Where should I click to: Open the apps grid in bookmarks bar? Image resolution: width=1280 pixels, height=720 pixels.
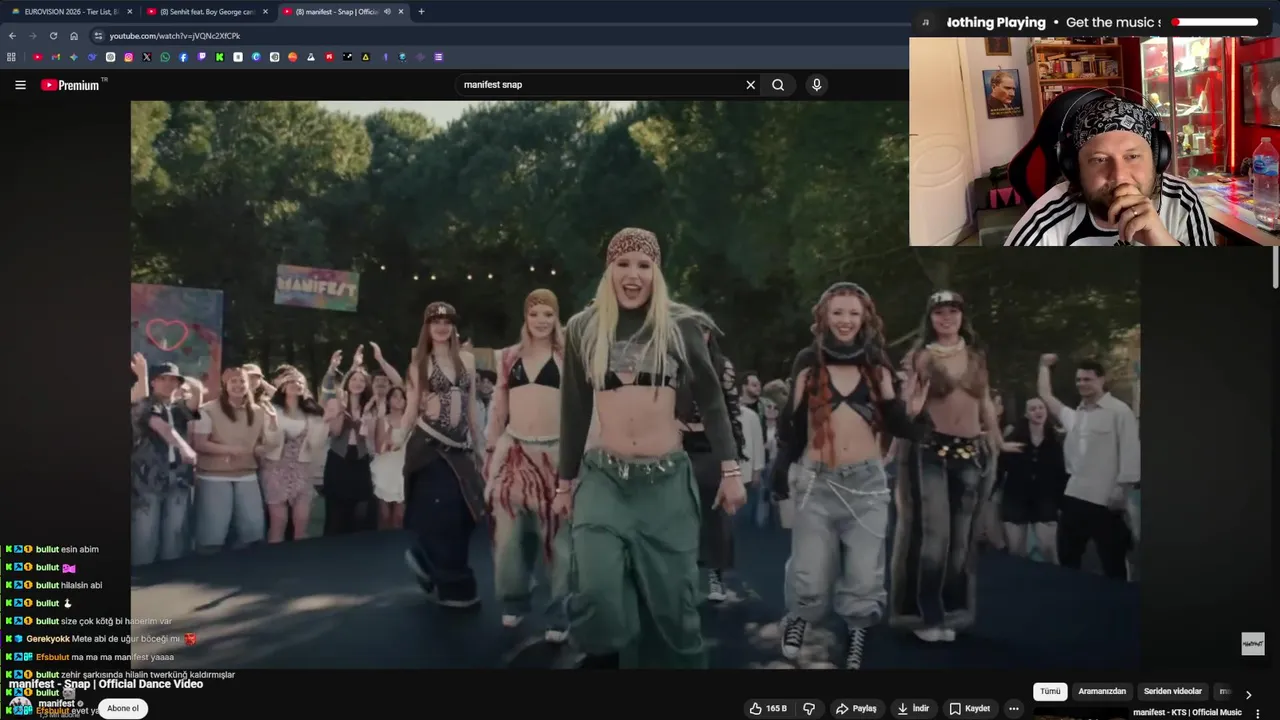[x=11, y=57]
